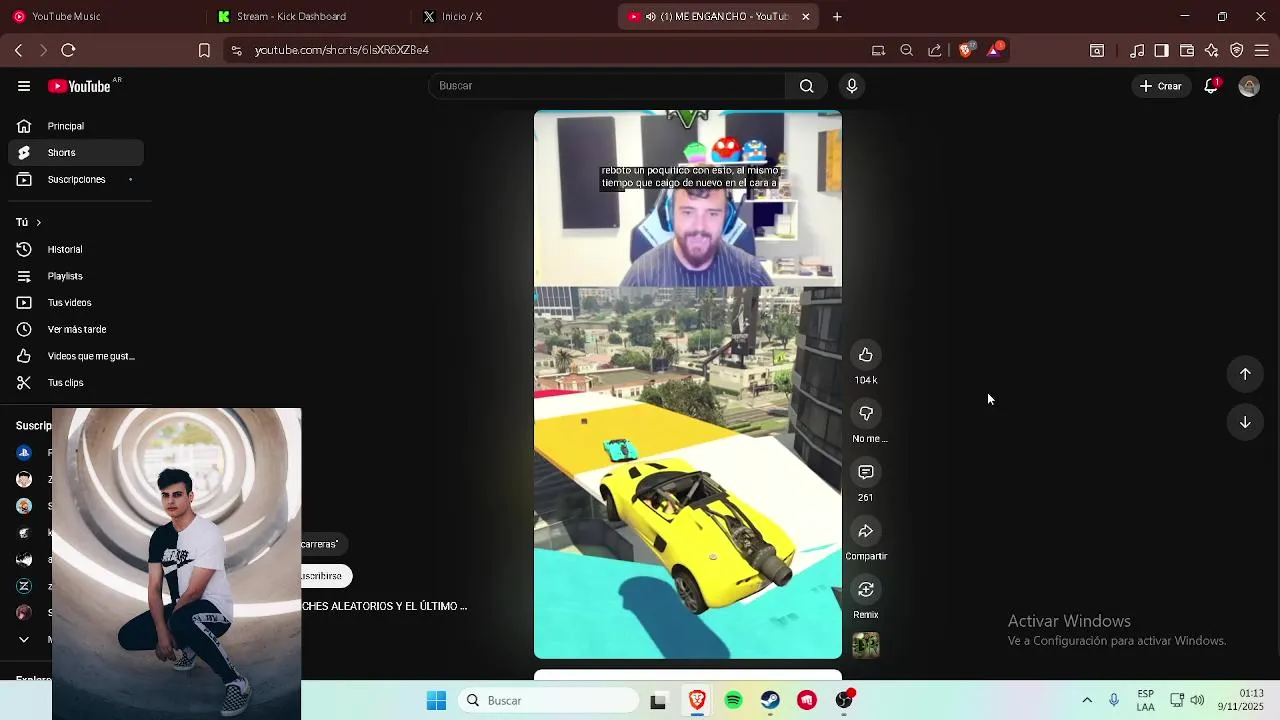Screen dimensions: 1280x720
Task: Open Brave Leo AI sparkle icon
Action: pyautogui.click(x=1212, y=50)
